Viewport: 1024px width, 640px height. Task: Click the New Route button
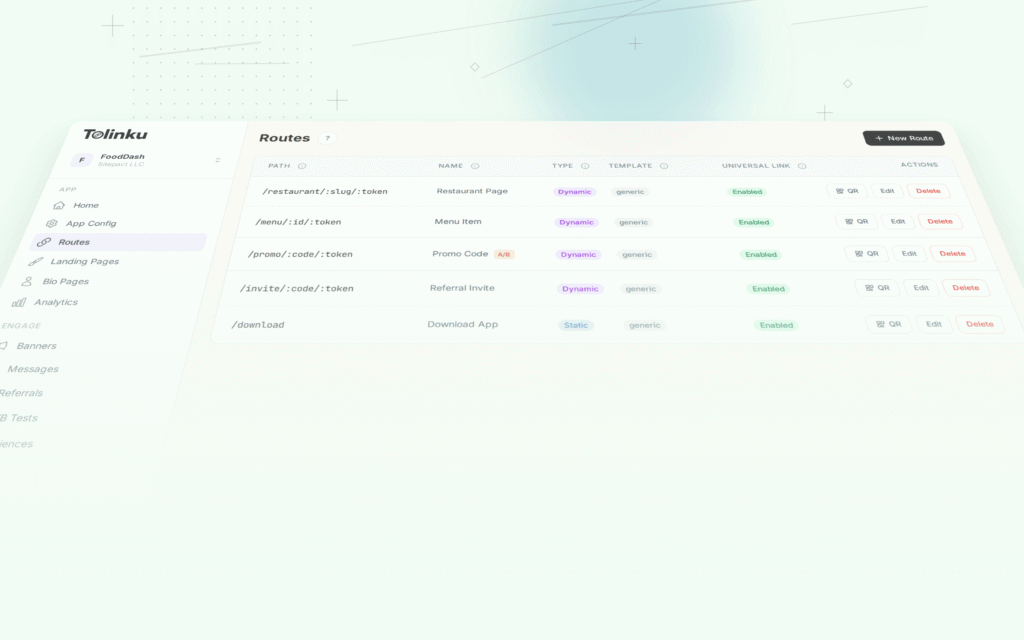[903, 138]
